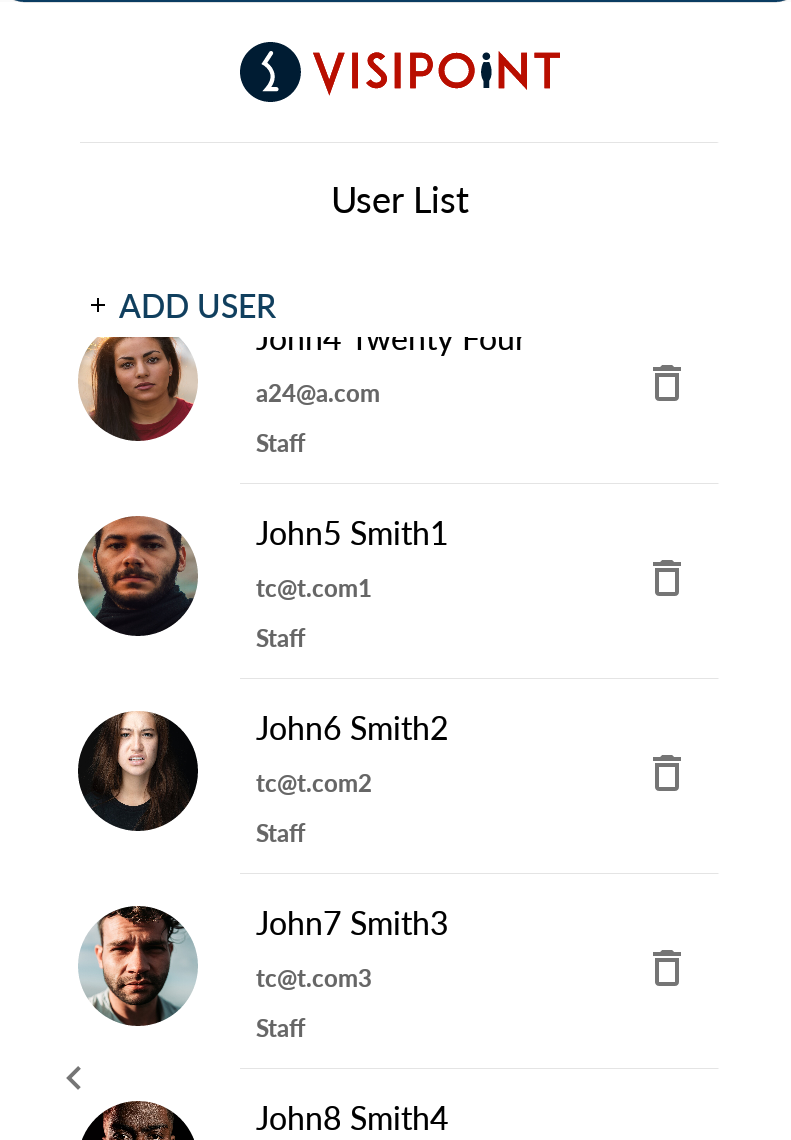Click the VisiPoint red wordmark

coord(436,72)
